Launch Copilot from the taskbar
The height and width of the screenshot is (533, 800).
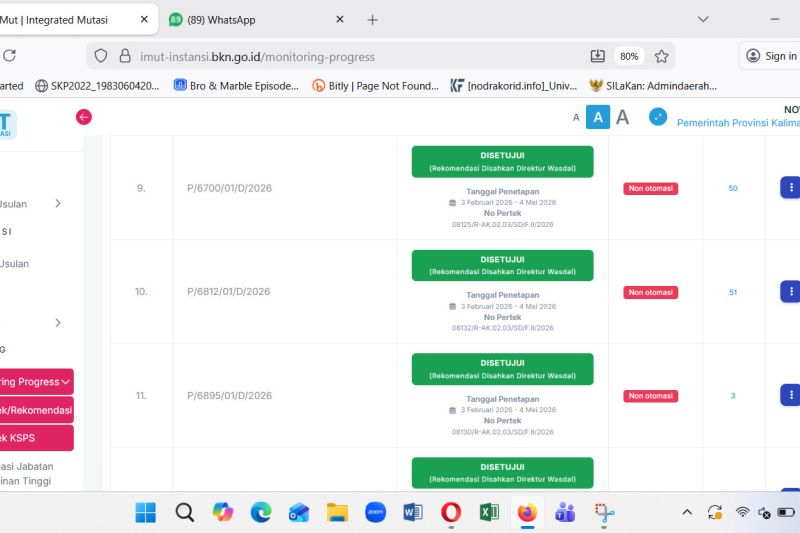[223, 513]
